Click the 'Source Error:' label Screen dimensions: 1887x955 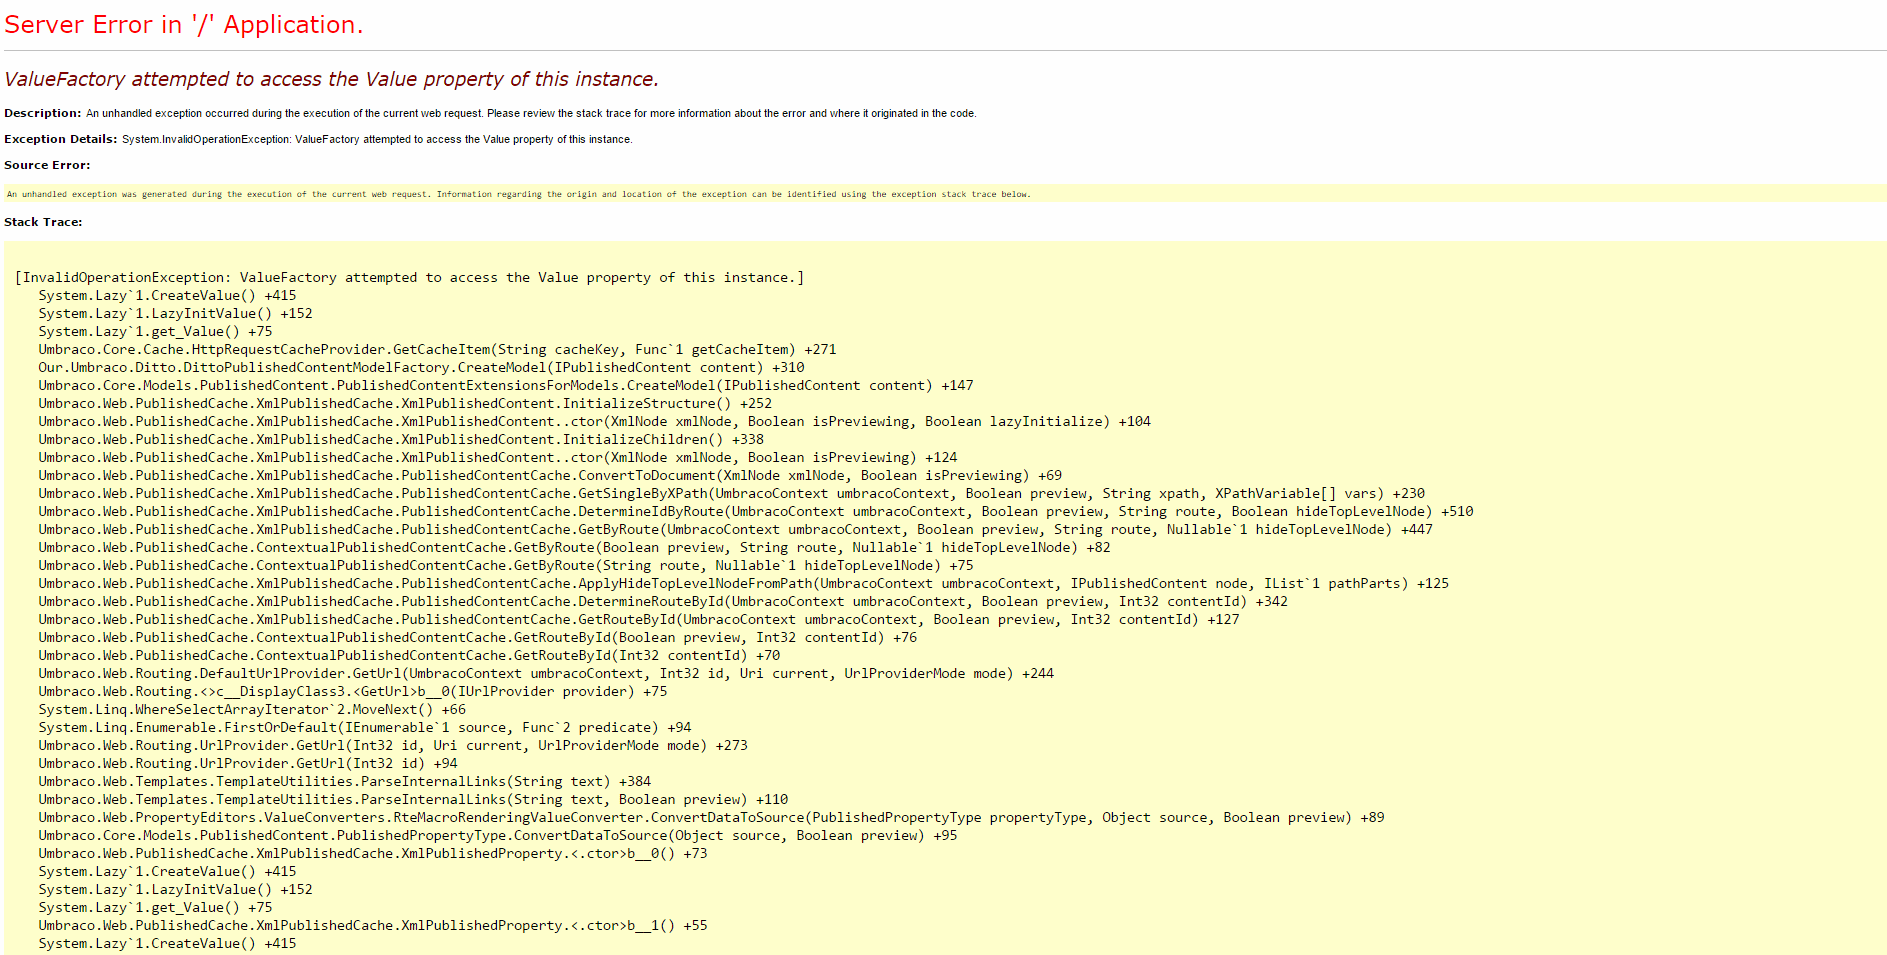point(47,165)
